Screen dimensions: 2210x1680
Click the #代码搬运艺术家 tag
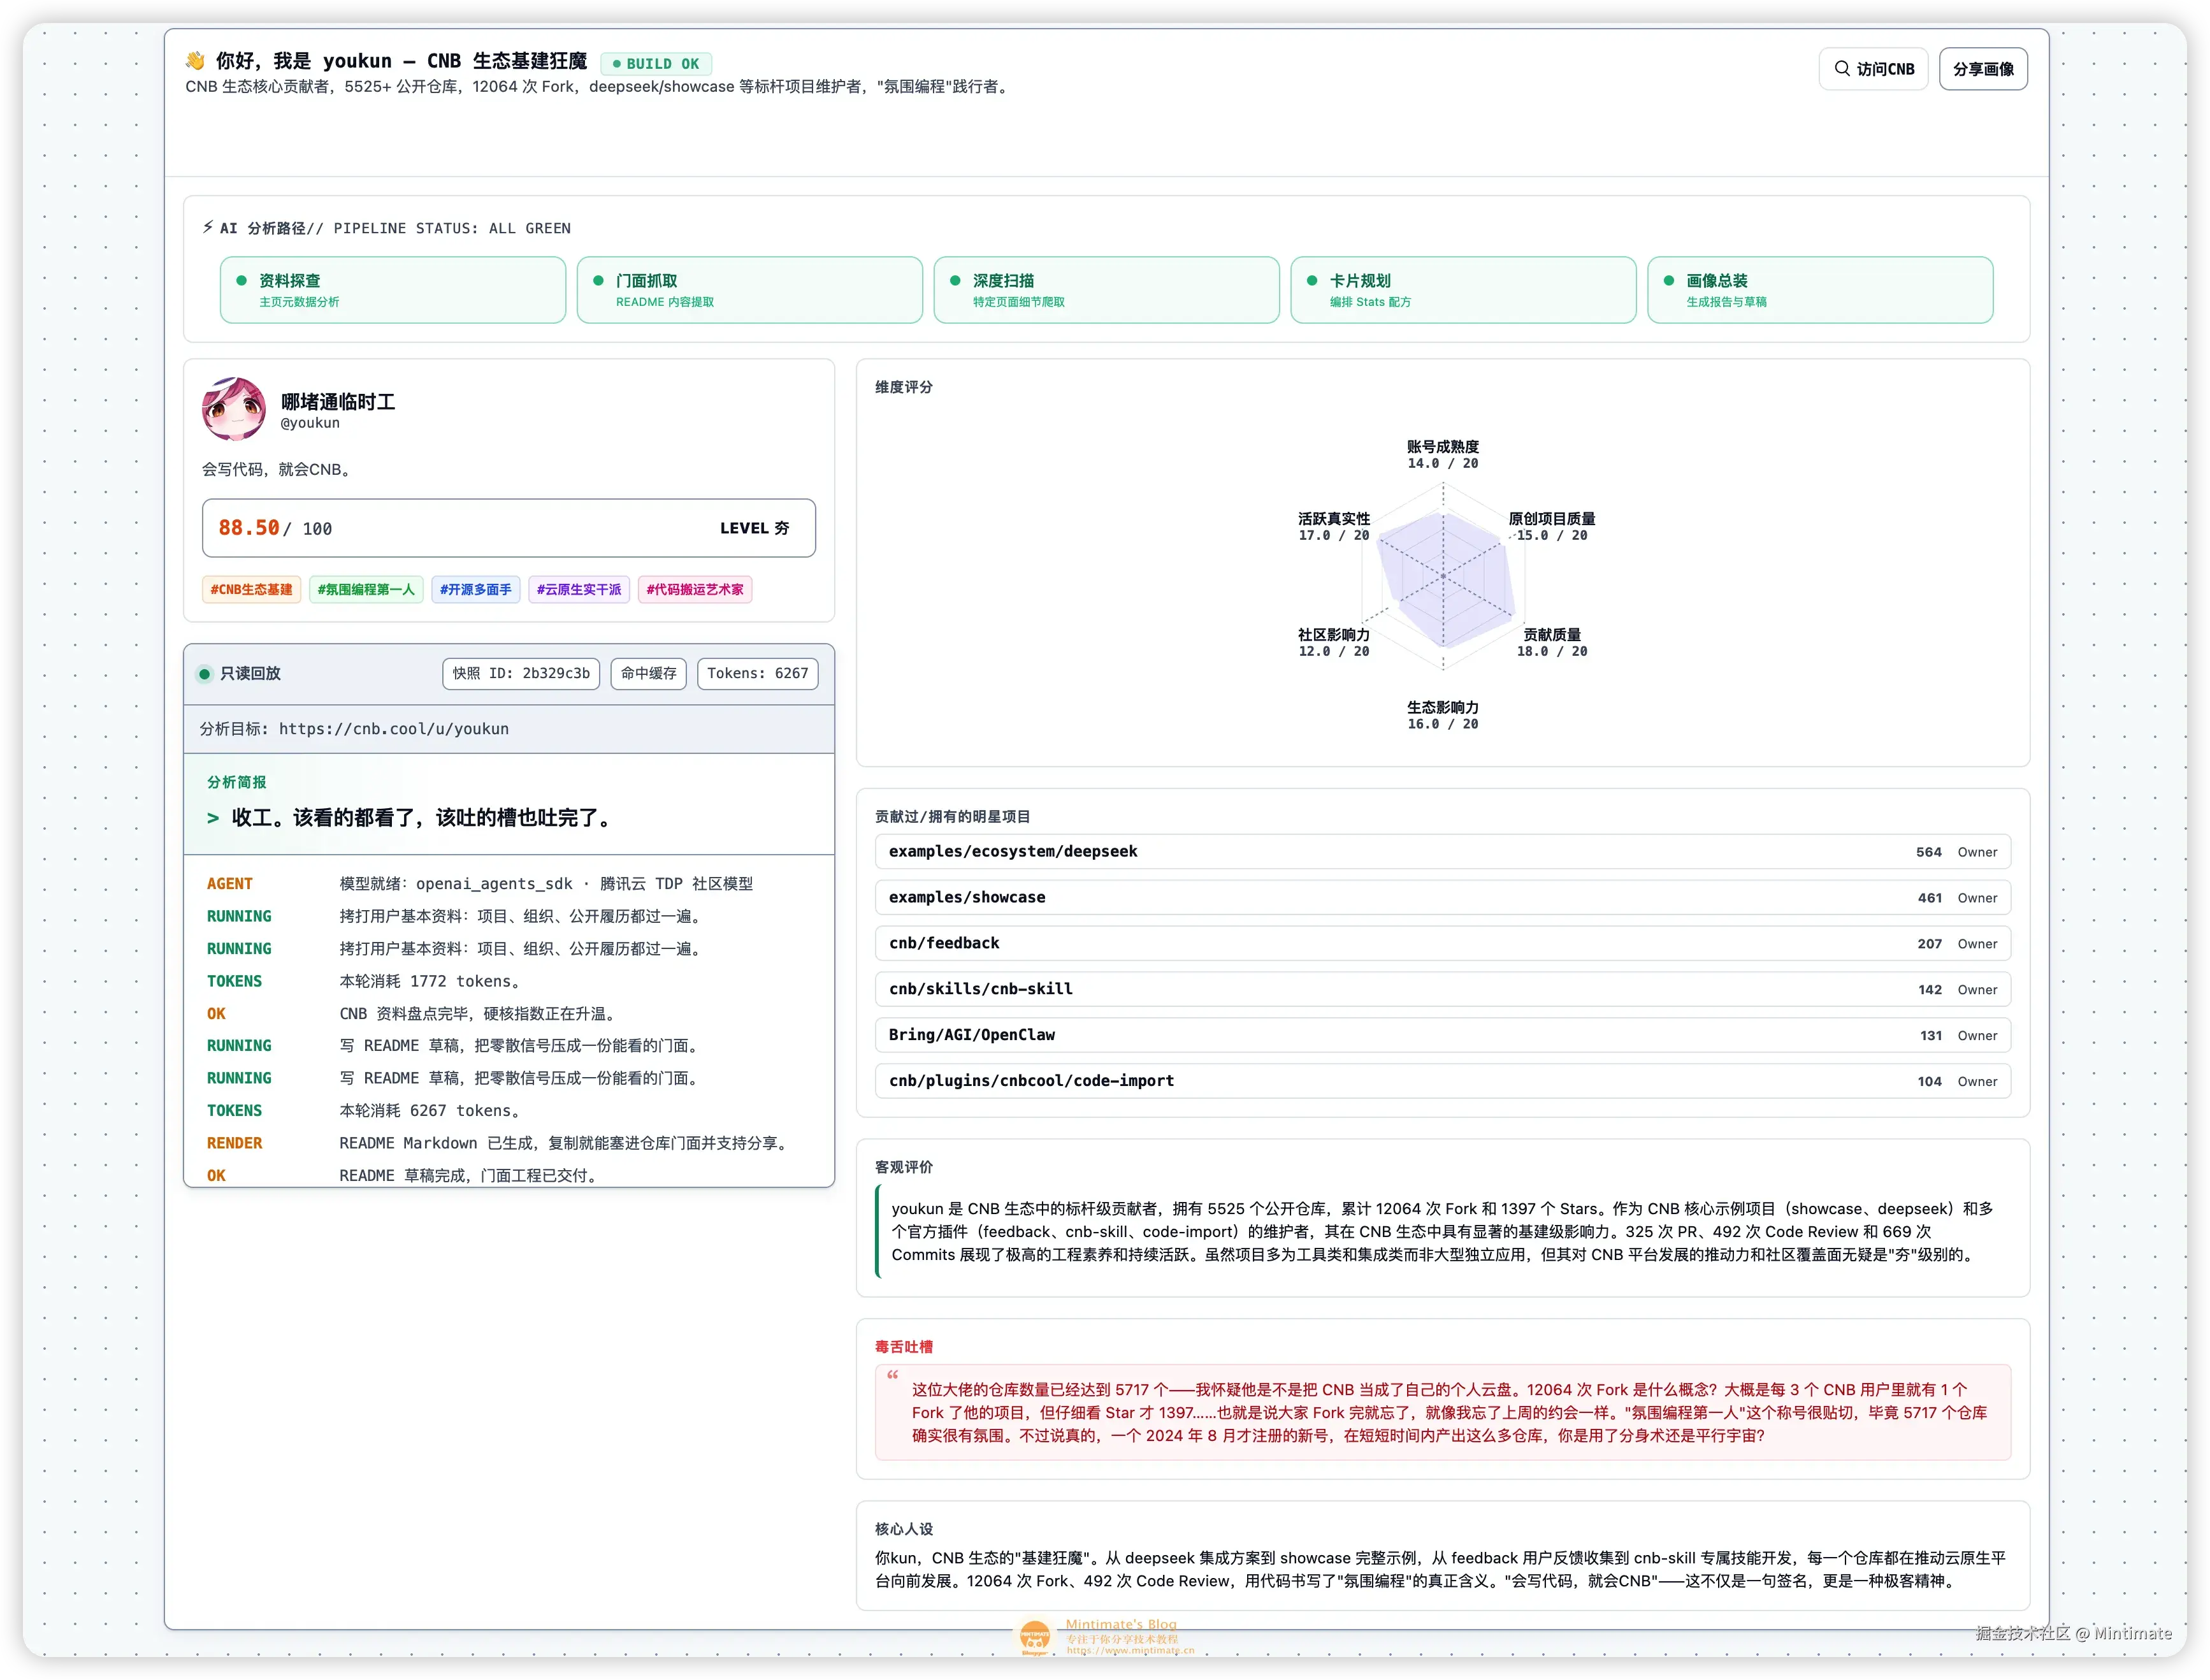[695, 590]
